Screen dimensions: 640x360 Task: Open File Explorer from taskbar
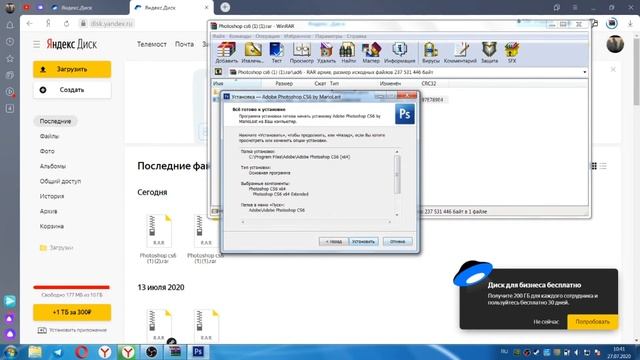click(35, 352)
